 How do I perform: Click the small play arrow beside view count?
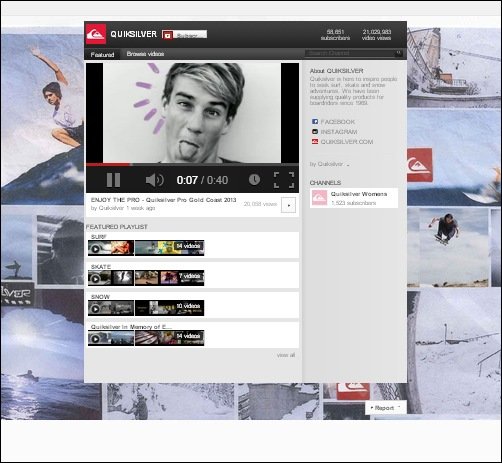(288, 205)
